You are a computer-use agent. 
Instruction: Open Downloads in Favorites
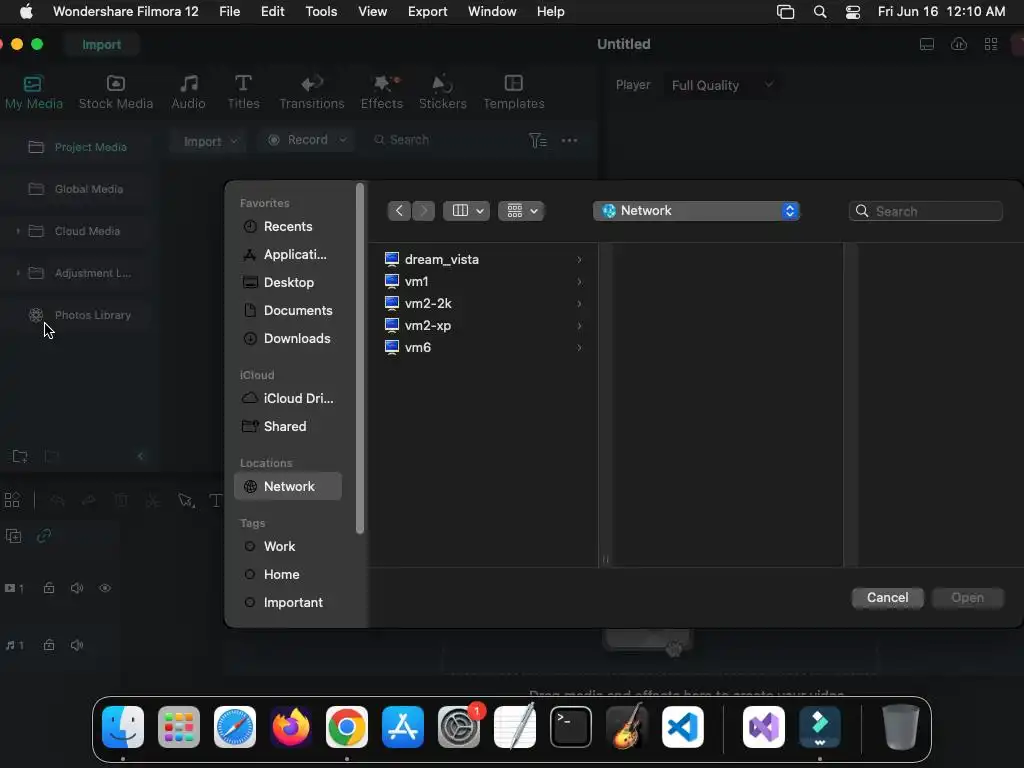tap(287, 339)
